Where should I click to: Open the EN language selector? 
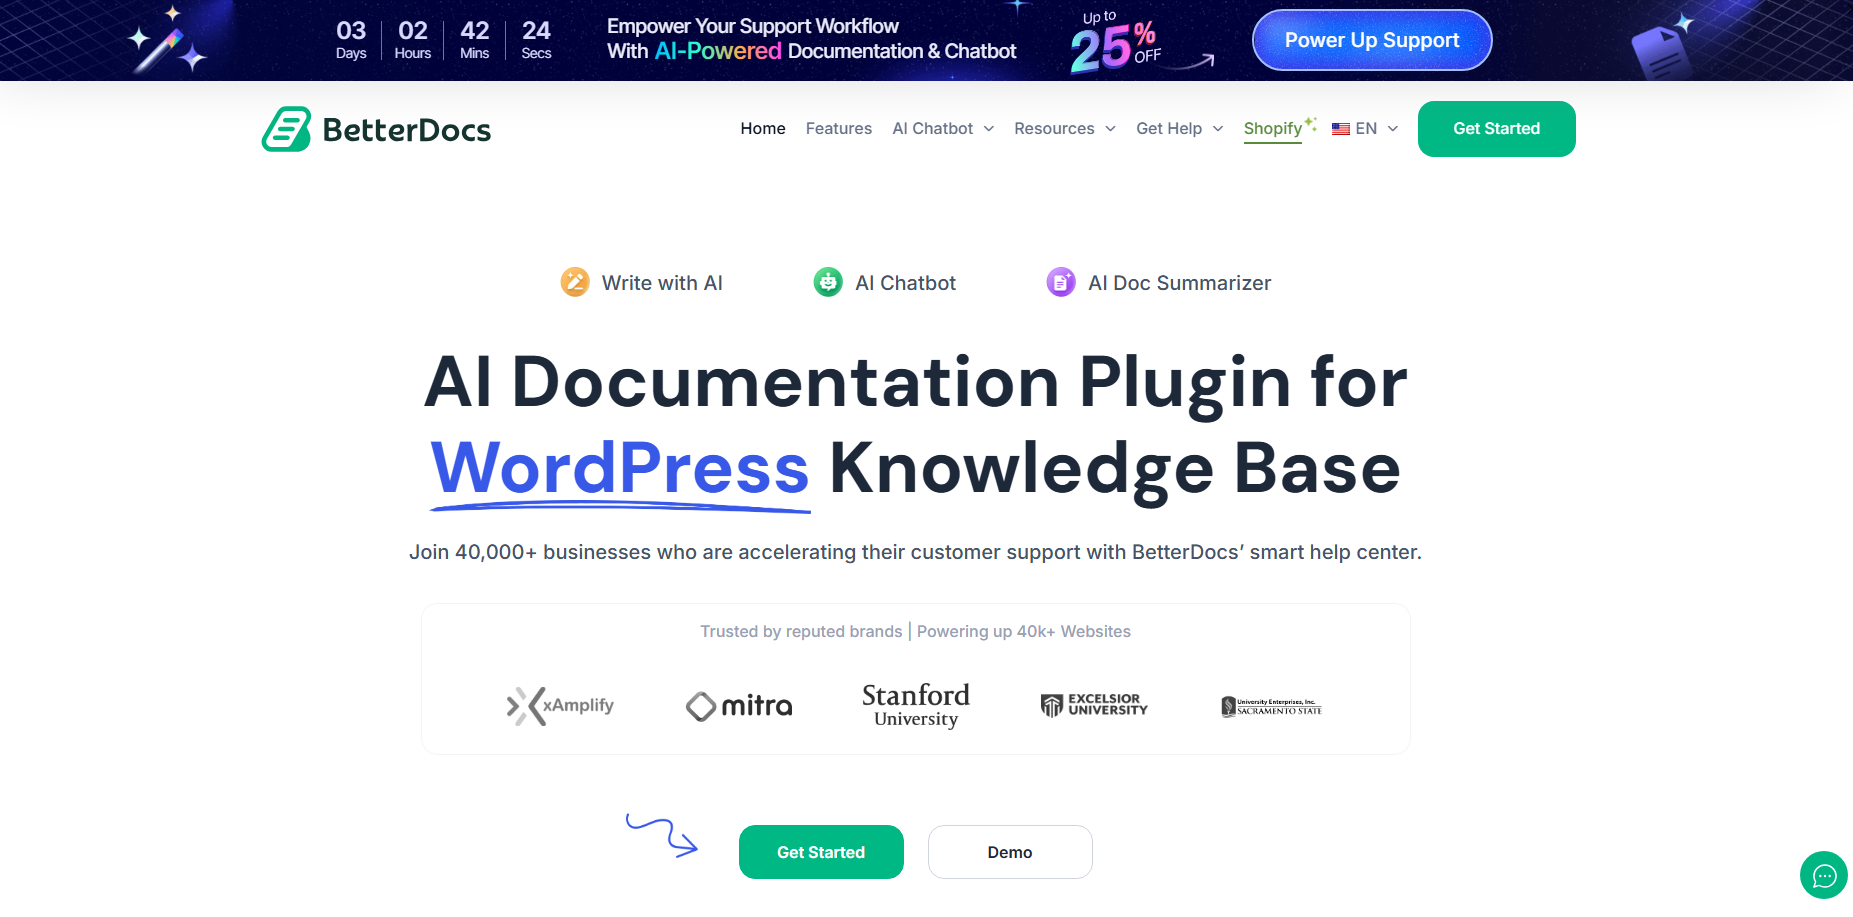point(1366,128)
